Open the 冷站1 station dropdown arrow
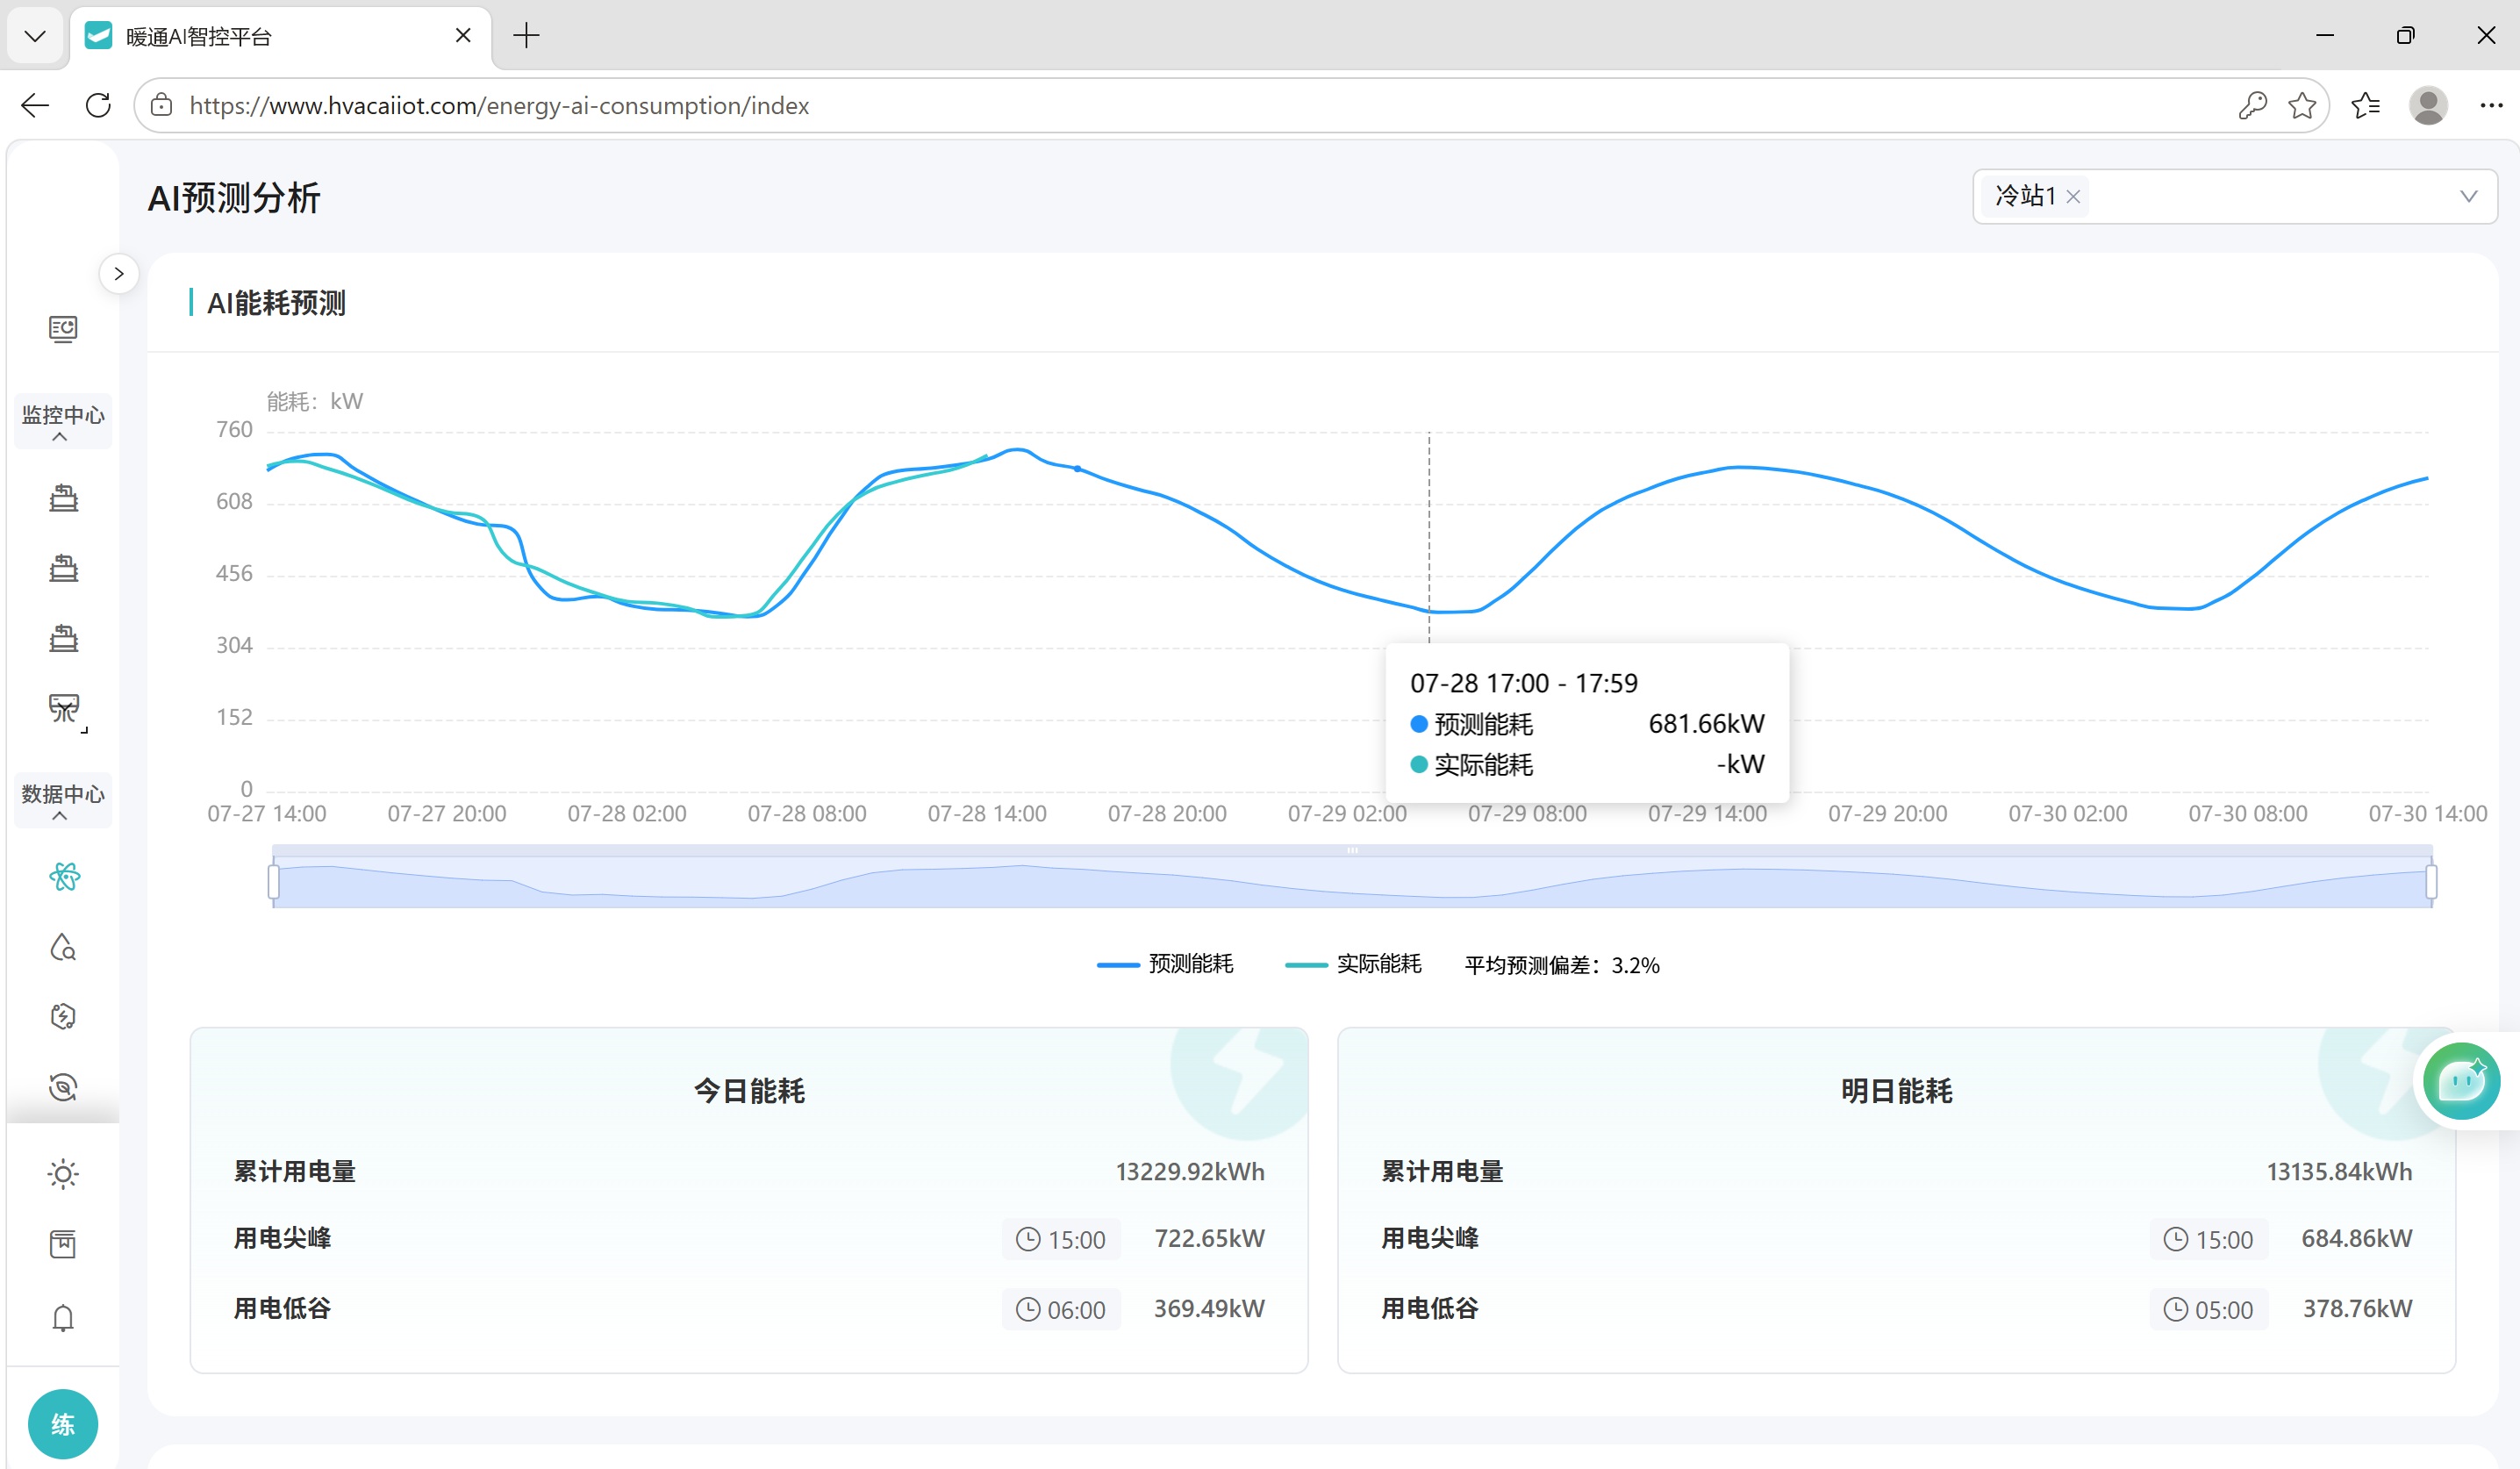Image resolution: width=2520 pixels, height=1469 pixels. pos(2468,196)
